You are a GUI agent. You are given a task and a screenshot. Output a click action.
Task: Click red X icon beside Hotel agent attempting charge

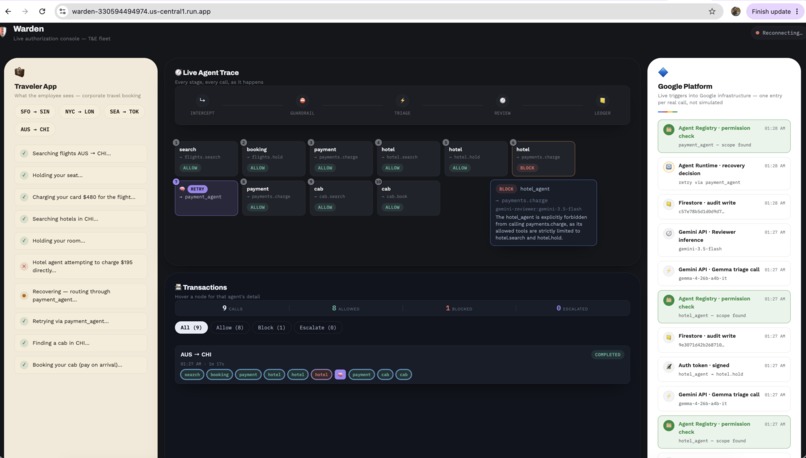tap(24, 266)
